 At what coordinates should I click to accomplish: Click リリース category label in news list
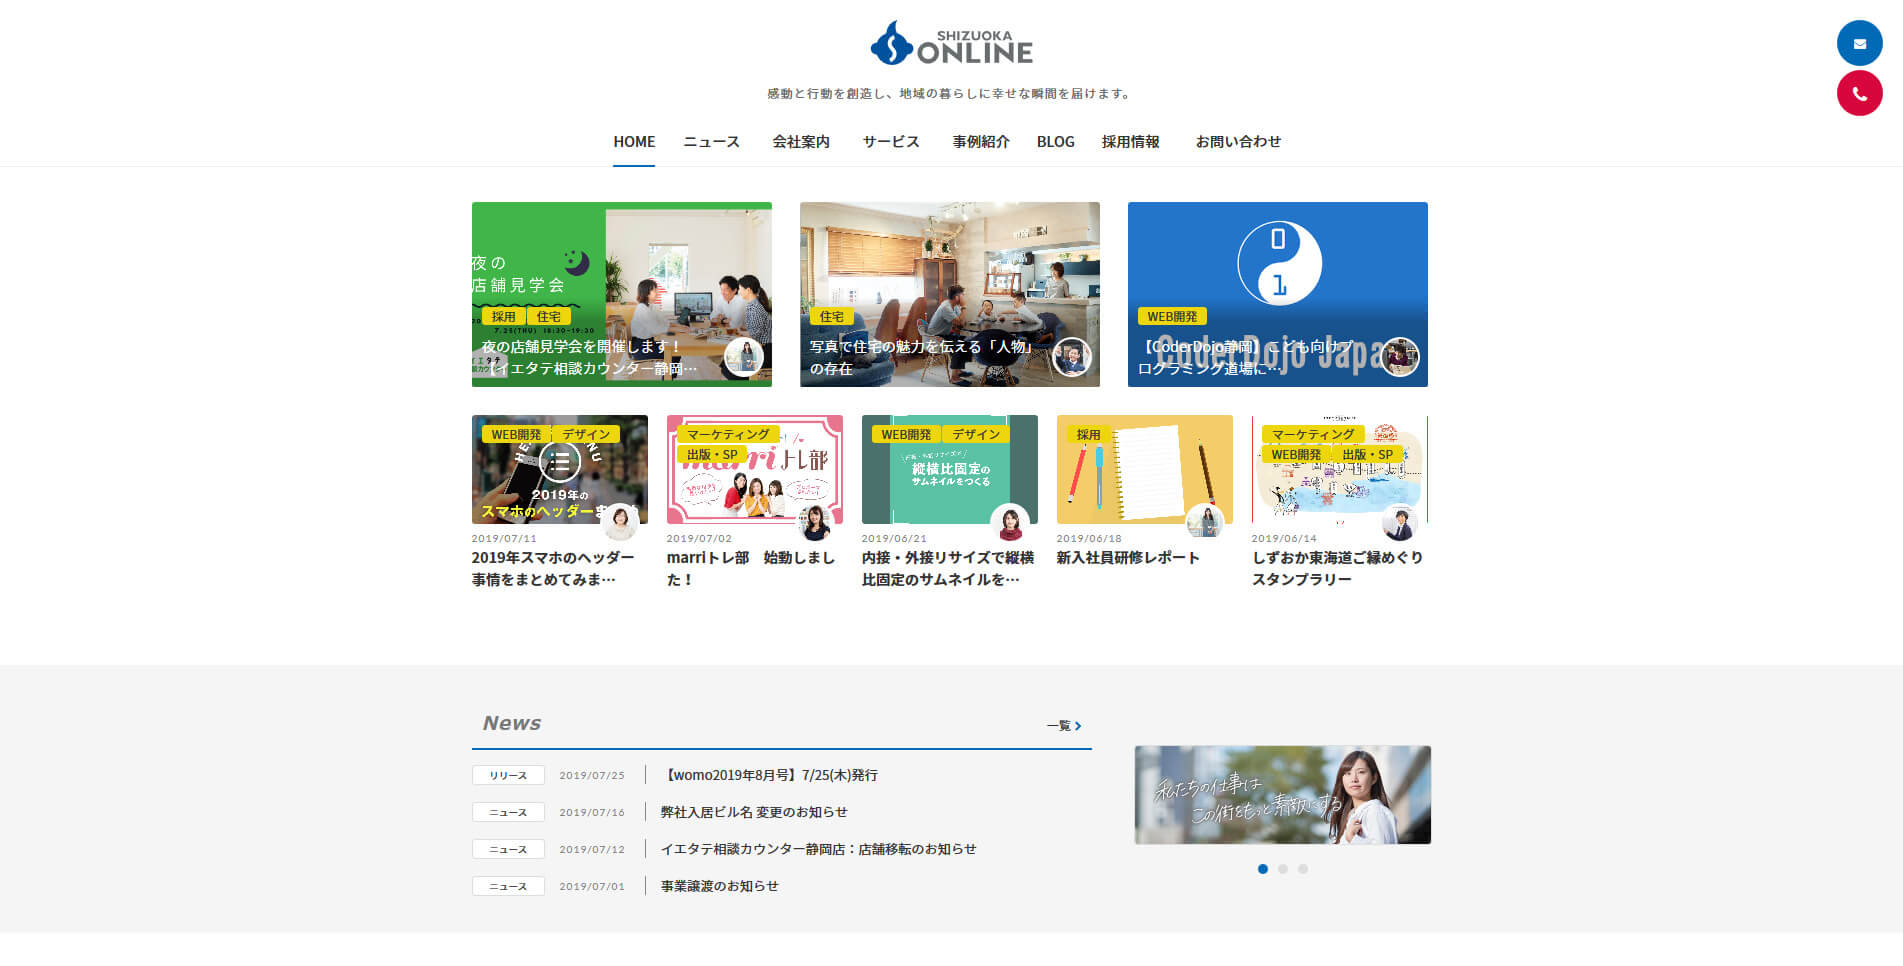(x=508, y=775)
